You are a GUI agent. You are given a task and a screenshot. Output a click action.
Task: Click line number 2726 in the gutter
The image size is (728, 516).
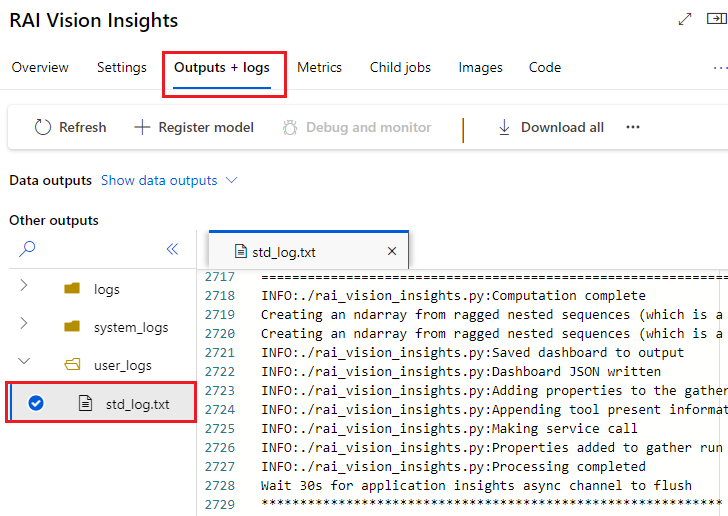pyautogui.click(x=220, y=447)
